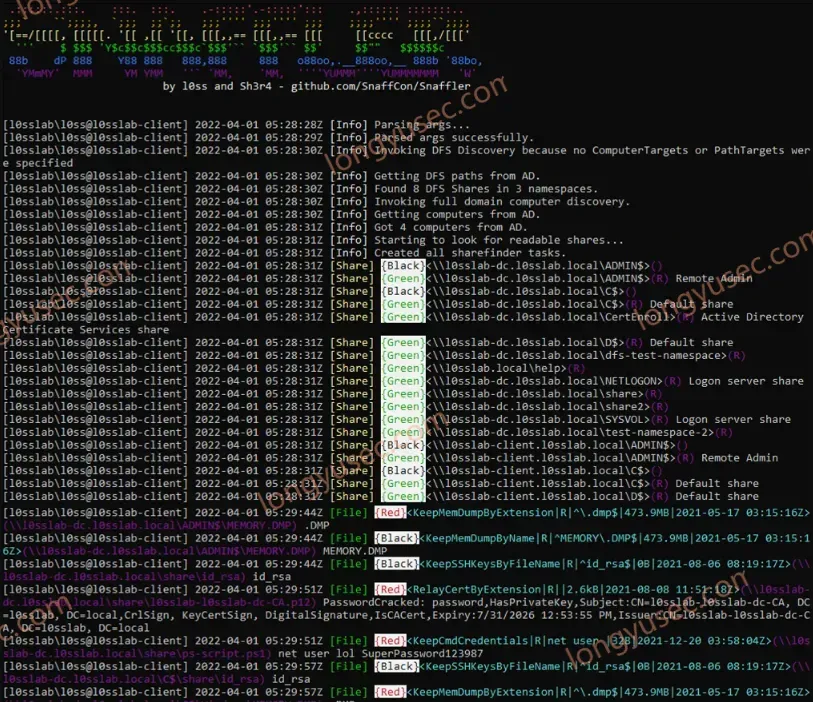813x702 pixels.
Task: Click the RelayCertByExtension rule text
Action: pyautogui.click(x=477, y=589)
